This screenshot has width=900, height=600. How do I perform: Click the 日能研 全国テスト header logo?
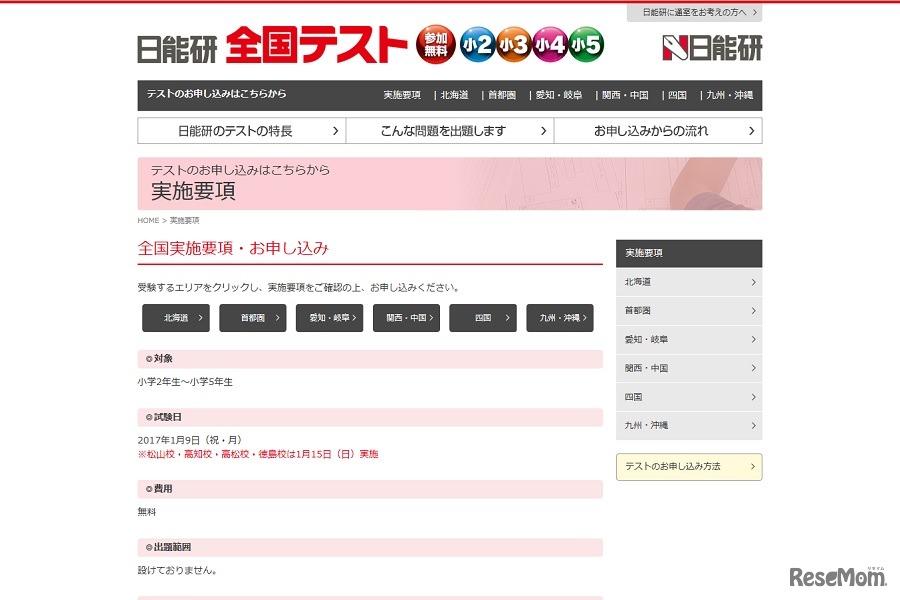[x=273, y=45]
